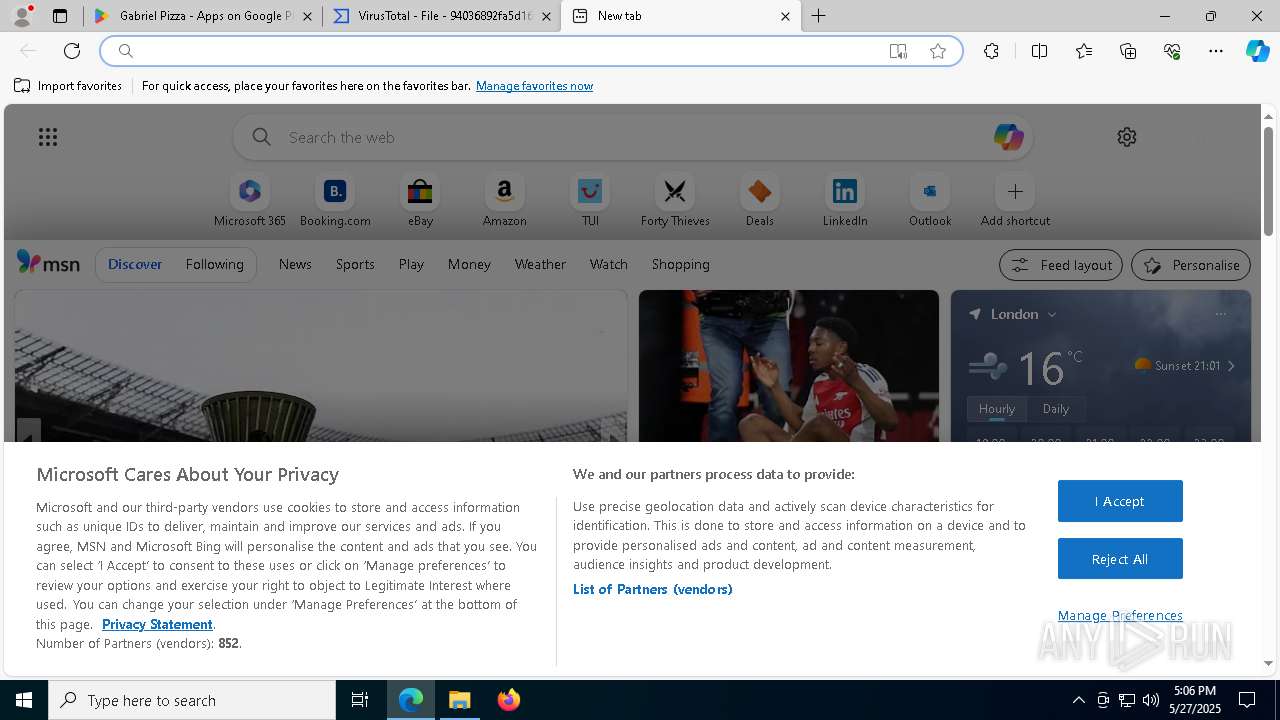Open TUI shortcut
The height and width of the screenshot is (720, 1280).
590,201
